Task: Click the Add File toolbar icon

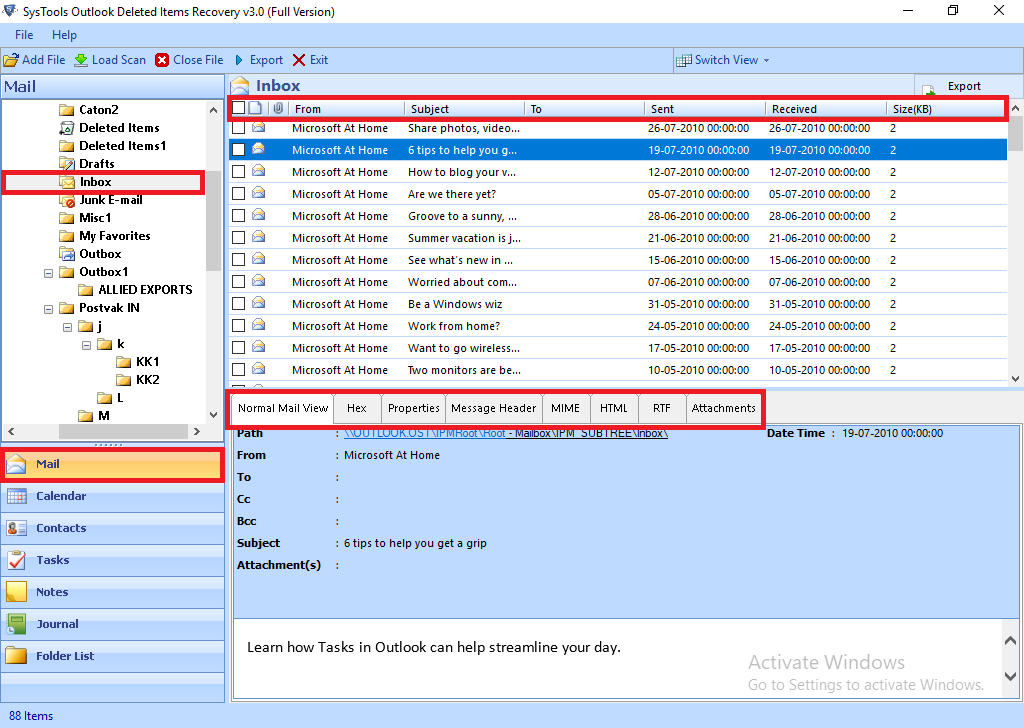Action: coord(11,60)
